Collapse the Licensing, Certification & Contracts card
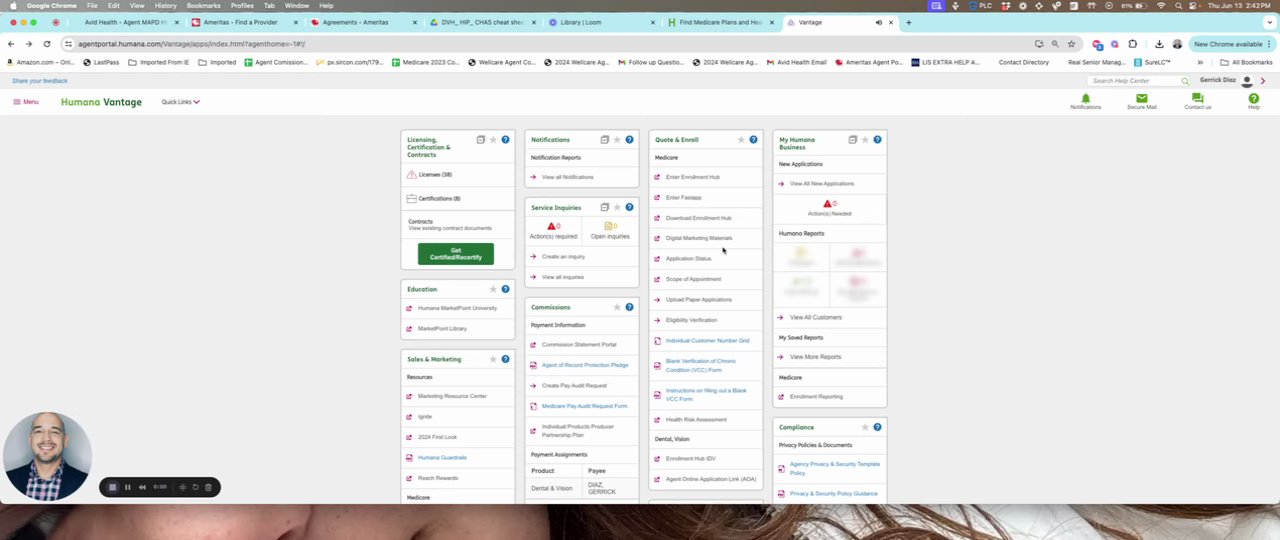This screenshot has width=1280, height=540. tap(481, 140)
